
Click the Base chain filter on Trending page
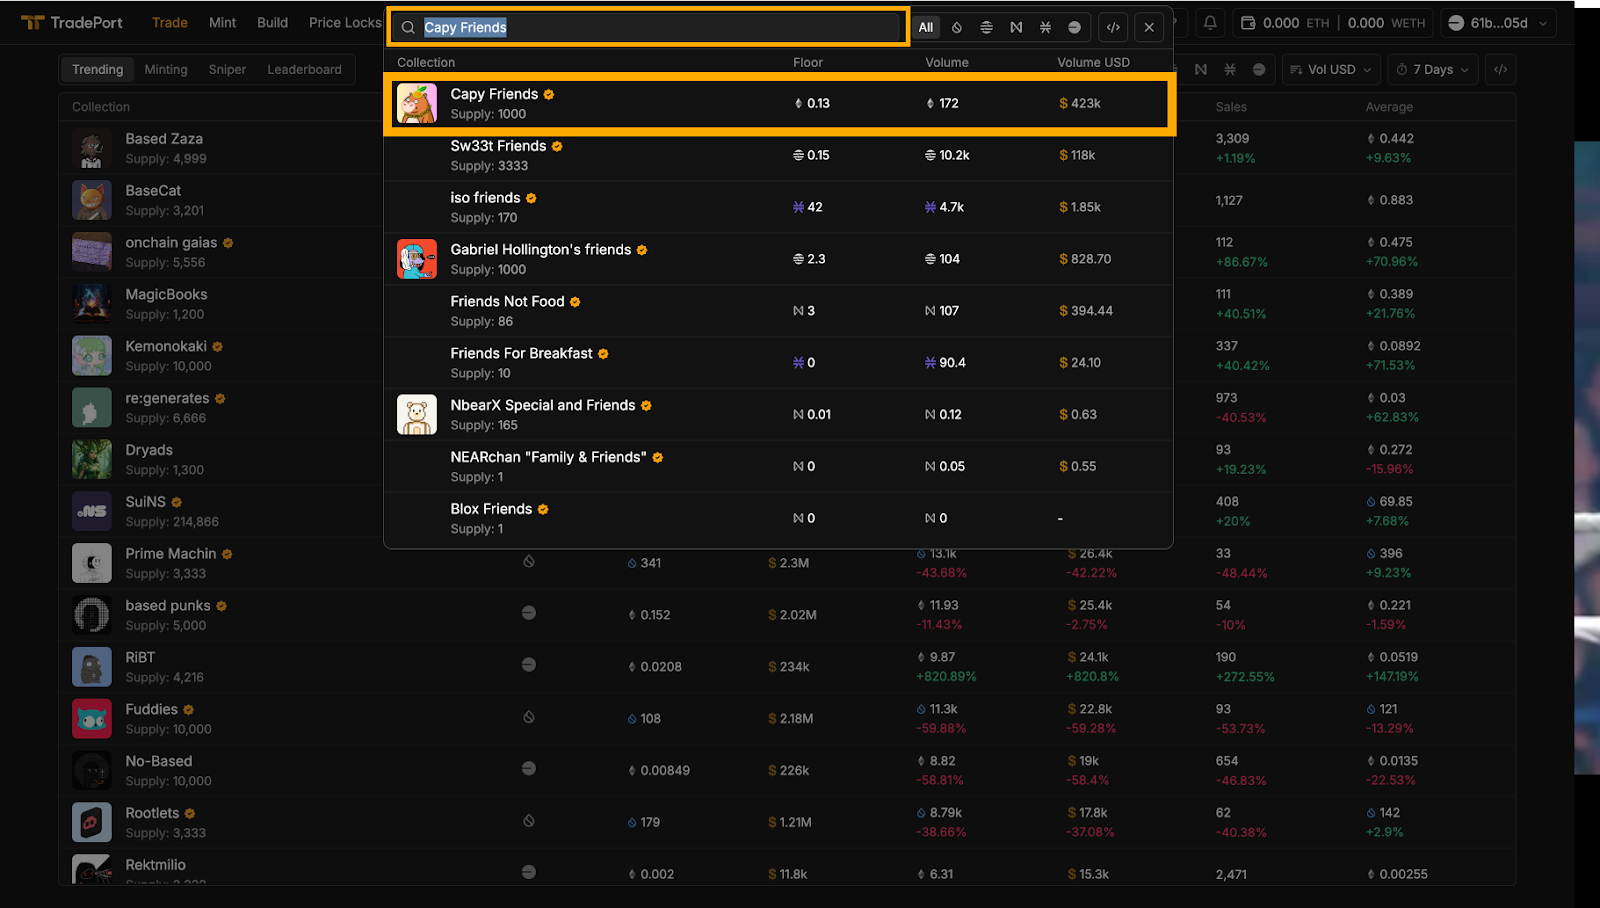[1259, 69]
